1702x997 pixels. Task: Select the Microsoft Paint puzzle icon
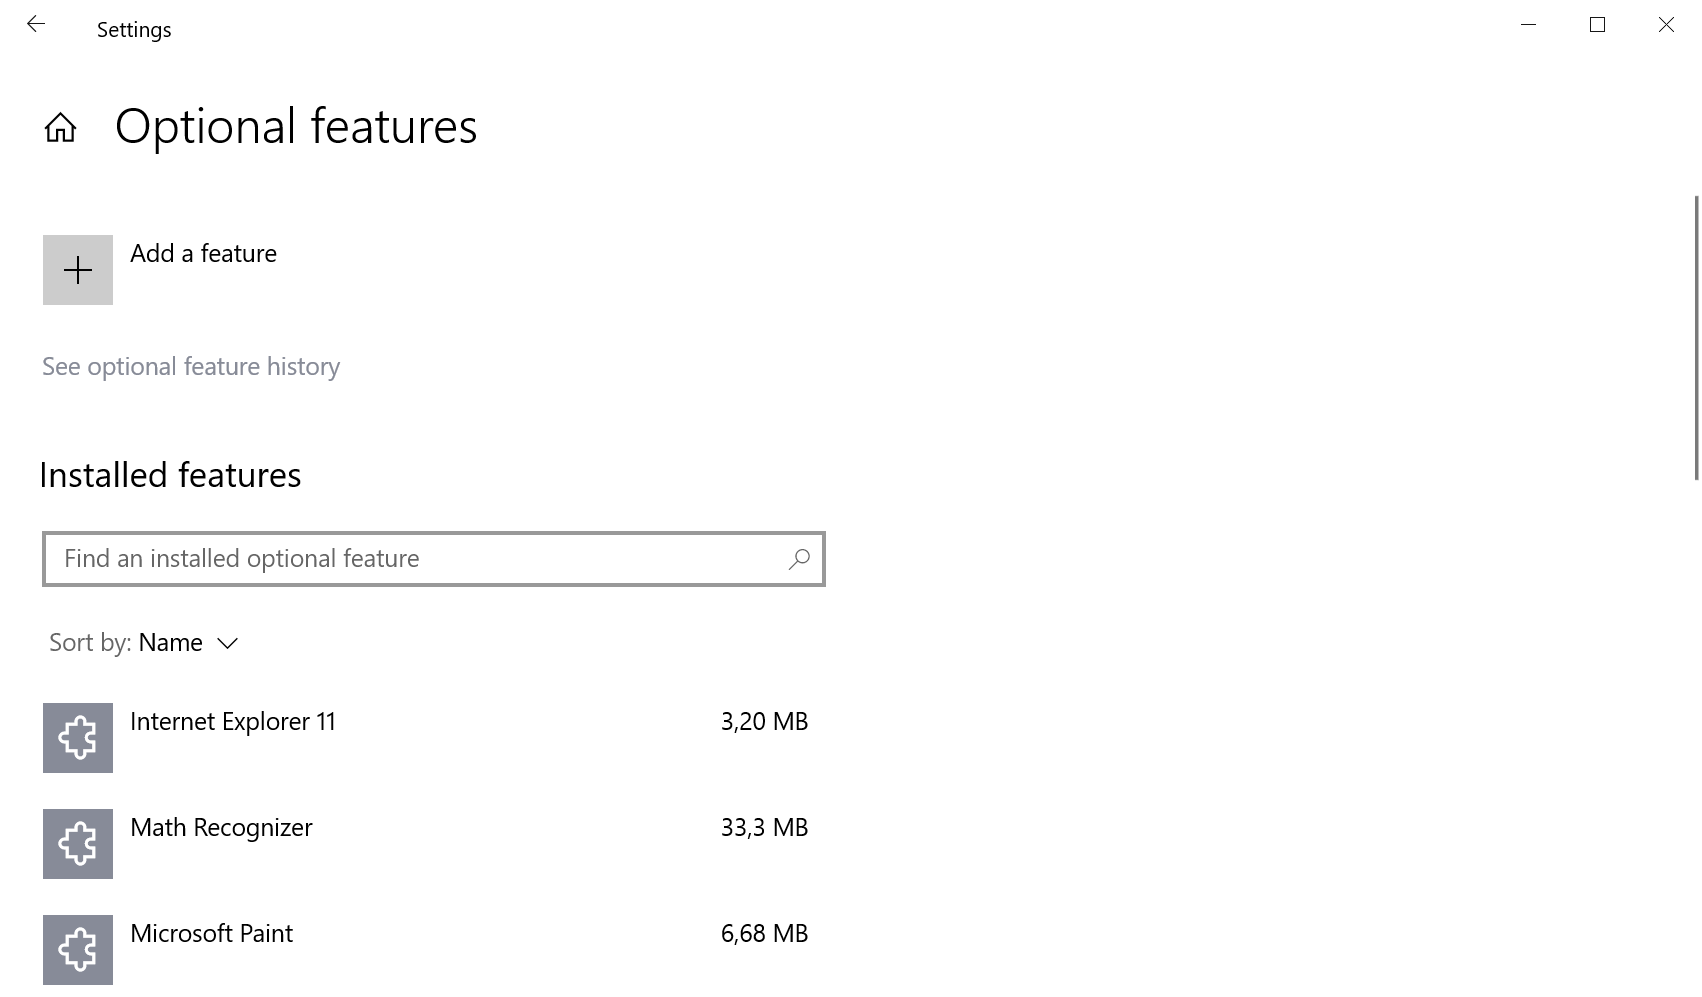[x=78, y=950]
